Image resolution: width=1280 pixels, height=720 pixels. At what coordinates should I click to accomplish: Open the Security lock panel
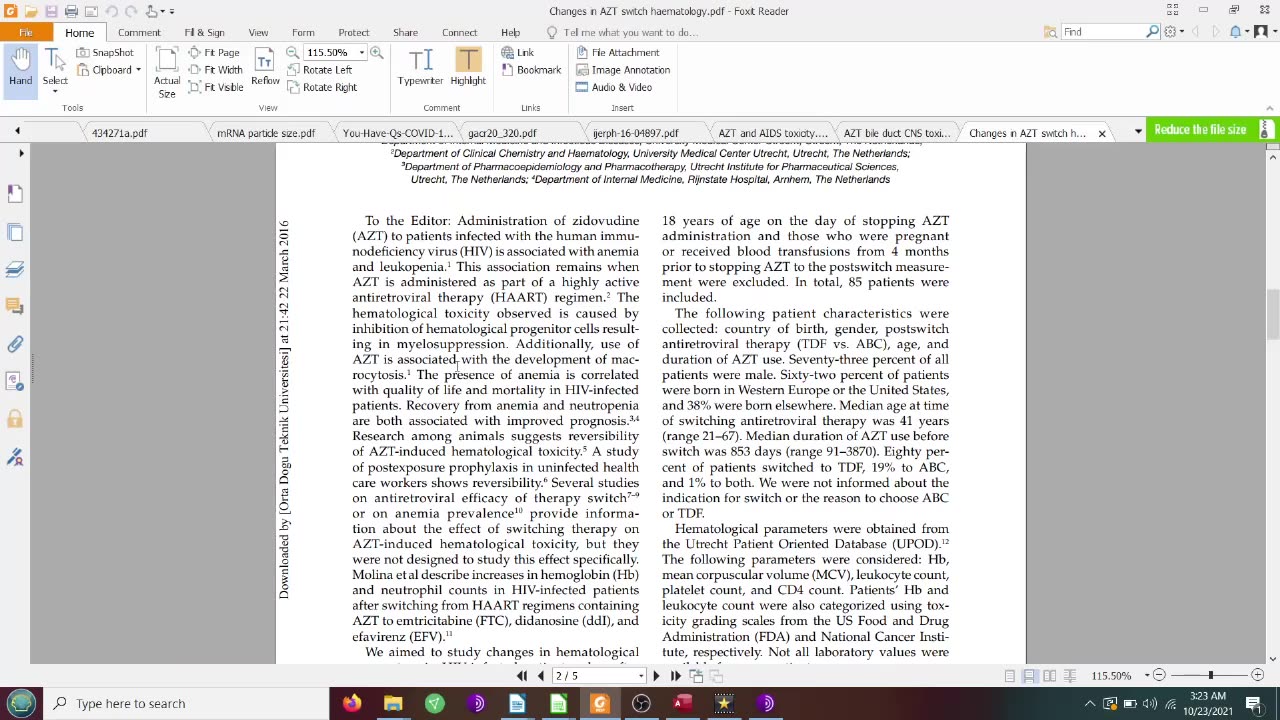pos(15,419)
